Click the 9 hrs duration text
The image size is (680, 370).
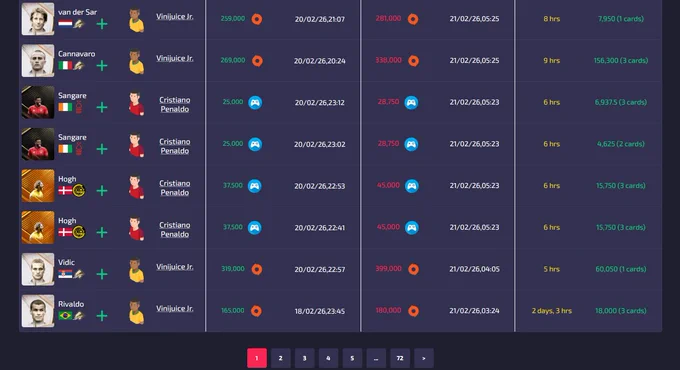coord(552,61)
